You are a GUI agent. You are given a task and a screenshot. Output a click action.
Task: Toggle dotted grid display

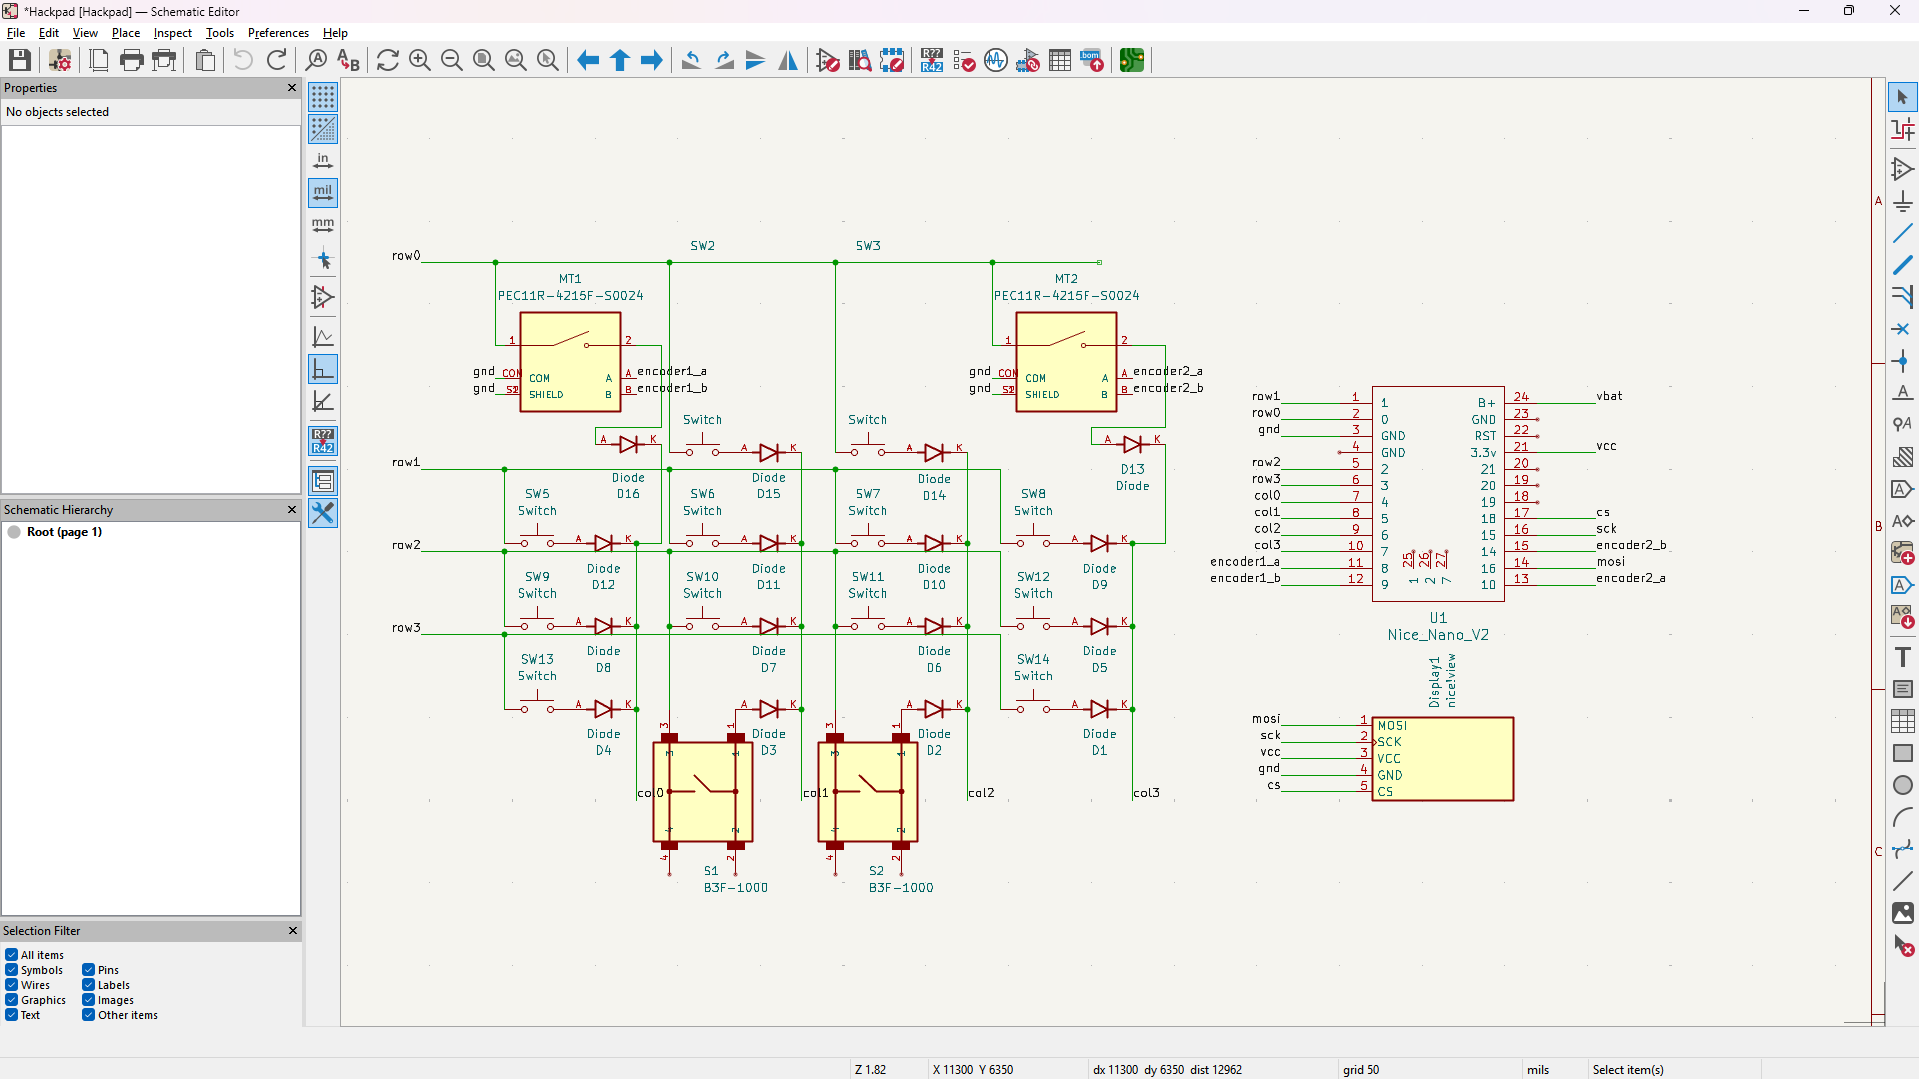coord(323,97)
